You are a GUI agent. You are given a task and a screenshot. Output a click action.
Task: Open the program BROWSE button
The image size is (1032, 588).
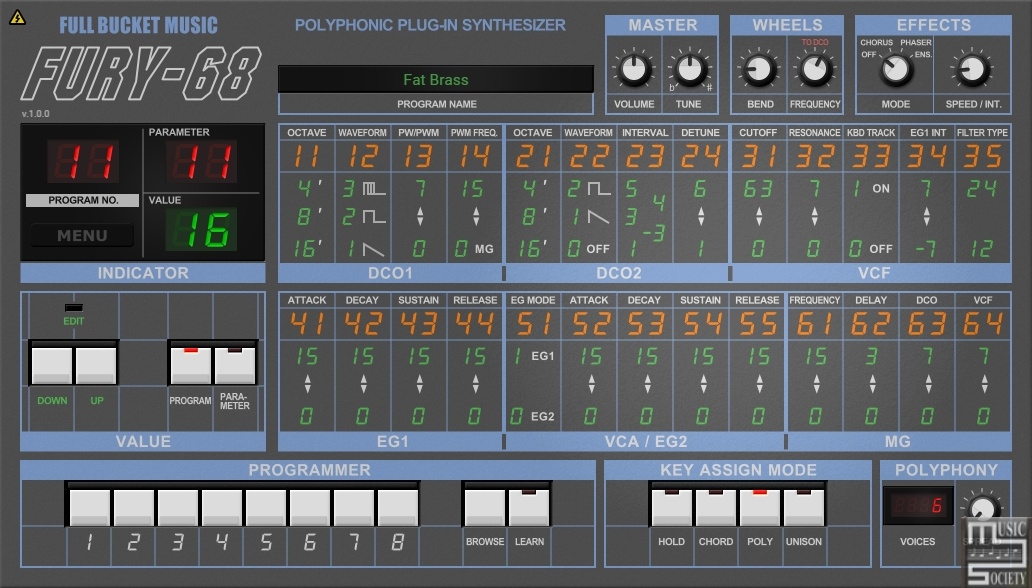tap(485, 507)
